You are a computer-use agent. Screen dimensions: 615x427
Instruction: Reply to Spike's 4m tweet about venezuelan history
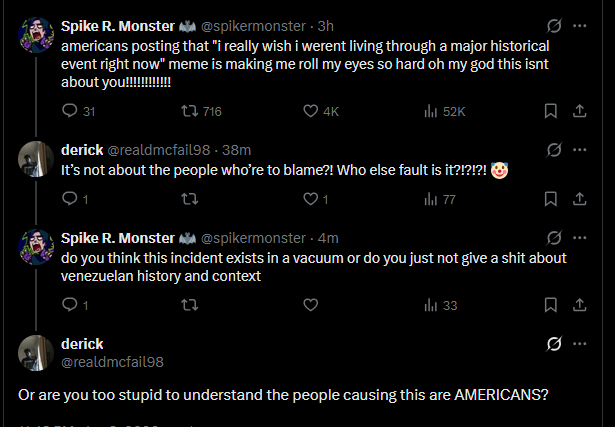[x=68, y=305]
